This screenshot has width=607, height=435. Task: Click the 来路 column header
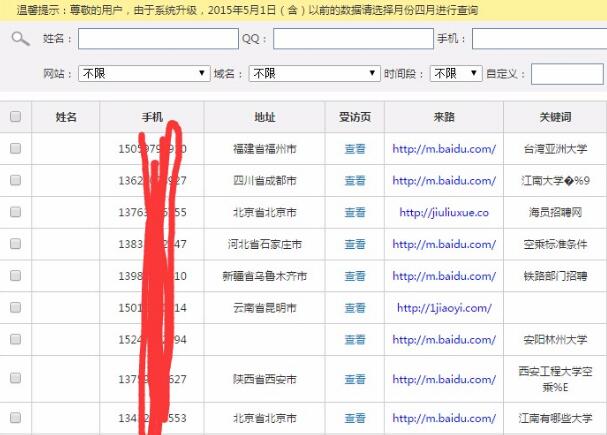444,117
